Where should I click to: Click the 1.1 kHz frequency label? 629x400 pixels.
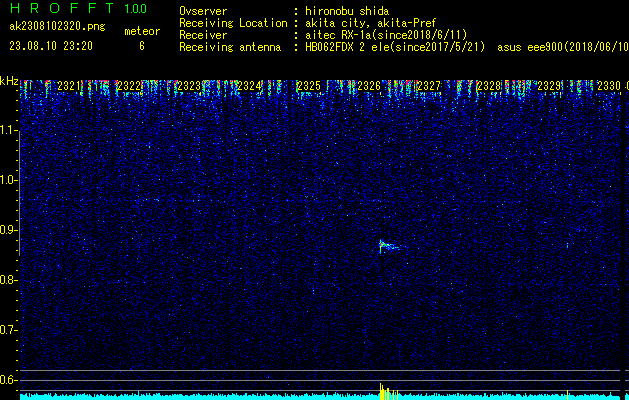tap(9, 129)
